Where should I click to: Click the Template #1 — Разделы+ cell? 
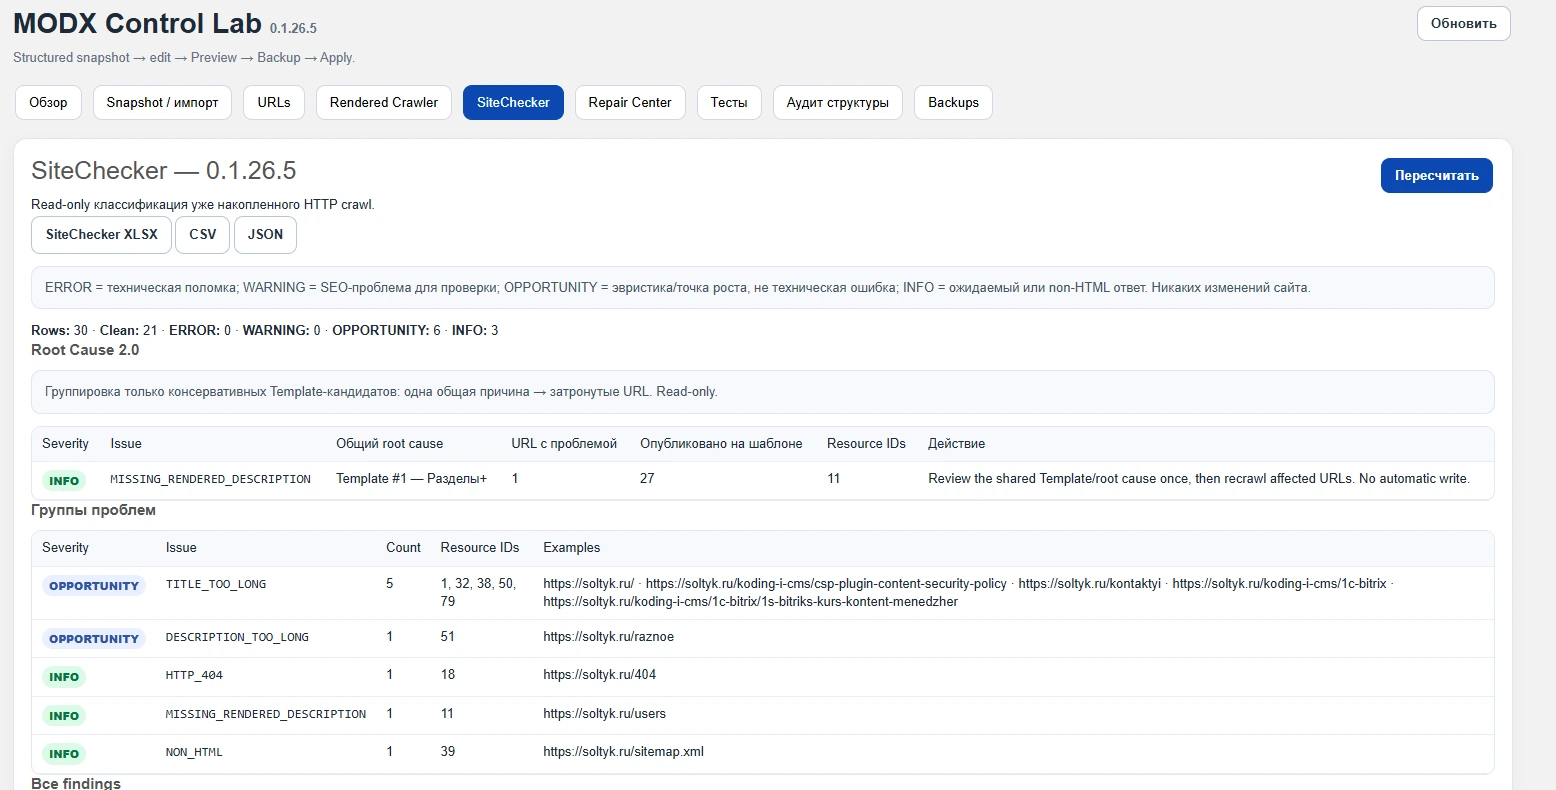point(411,479)
